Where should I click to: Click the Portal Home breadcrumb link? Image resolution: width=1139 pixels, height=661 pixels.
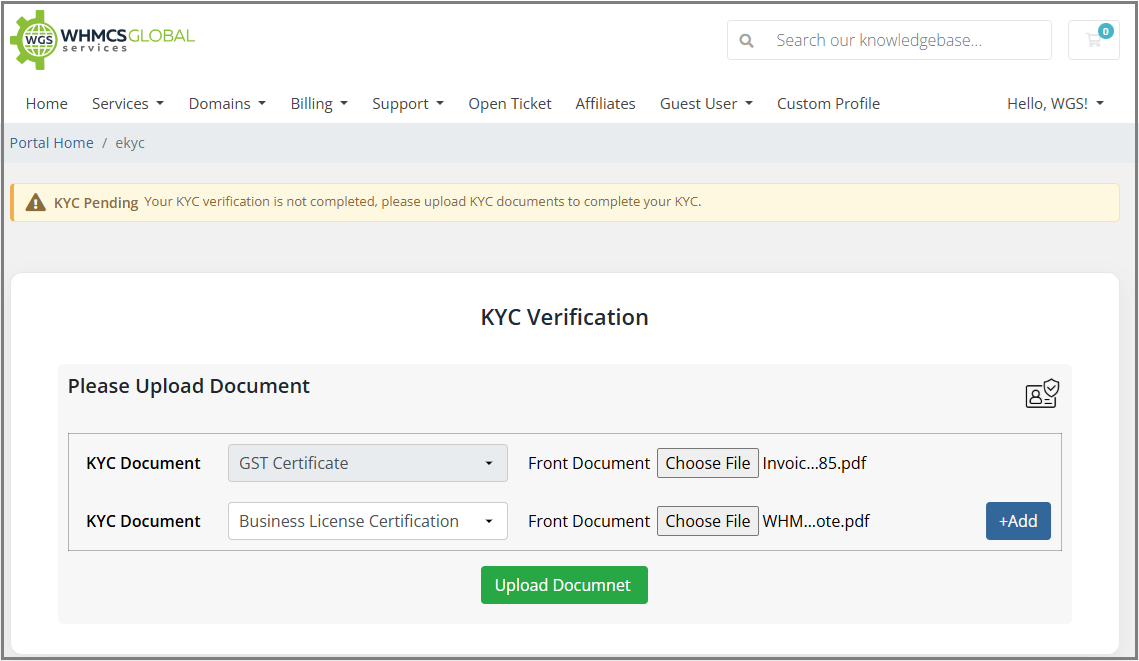pyautogui.click(x=52, y=143)
